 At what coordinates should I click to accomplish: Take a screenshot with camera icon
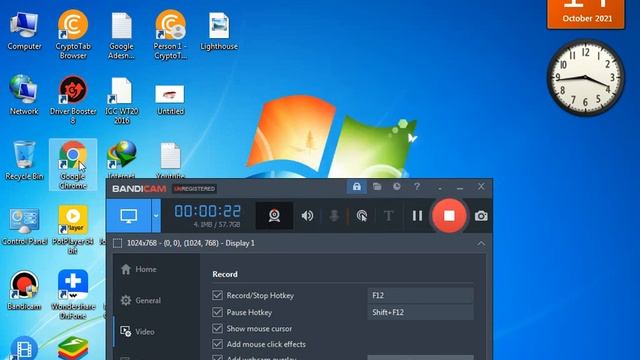(481, 216)
